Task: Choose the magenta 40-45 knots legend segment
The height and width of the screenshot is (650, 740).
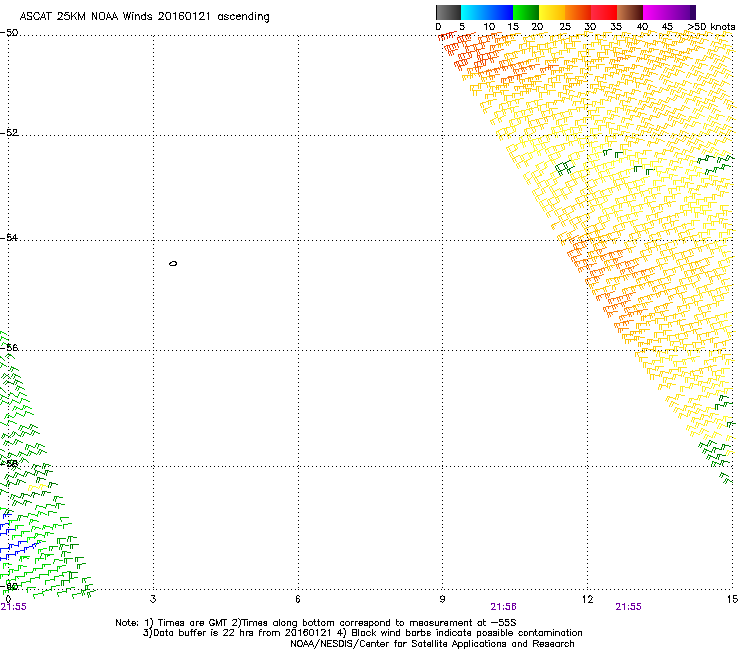Action: [x=656, y=12]
